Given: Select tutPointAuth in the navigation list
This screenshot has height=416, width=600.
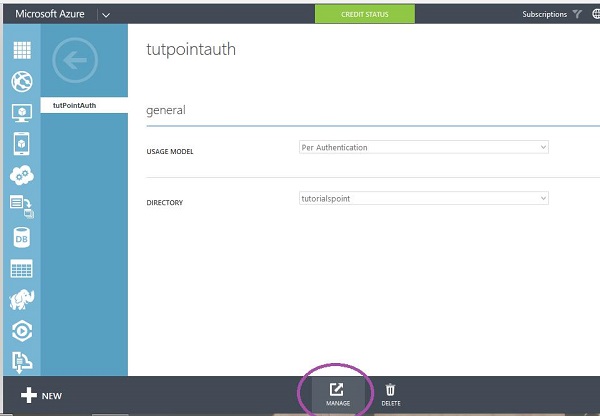Looking at the screenshot, I should (x=83, y=105).
